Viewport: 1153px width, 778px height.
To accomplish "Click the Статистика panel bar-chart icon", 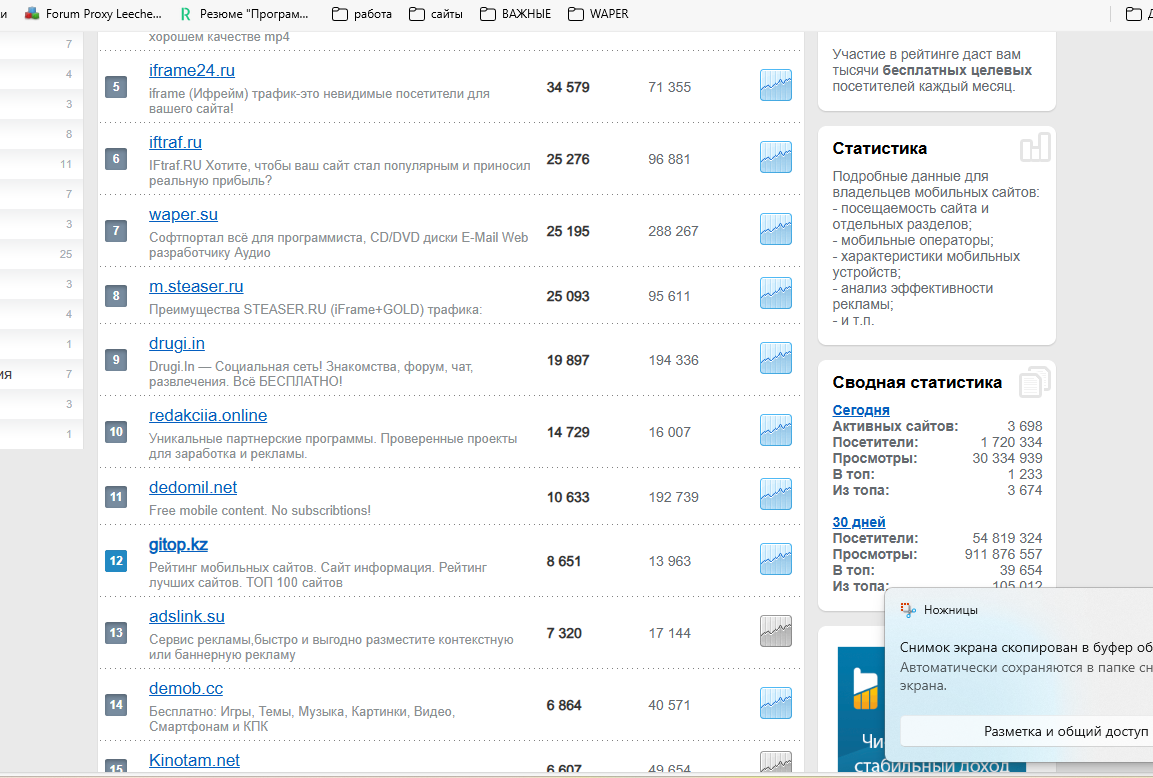I will coord(1035,148).
